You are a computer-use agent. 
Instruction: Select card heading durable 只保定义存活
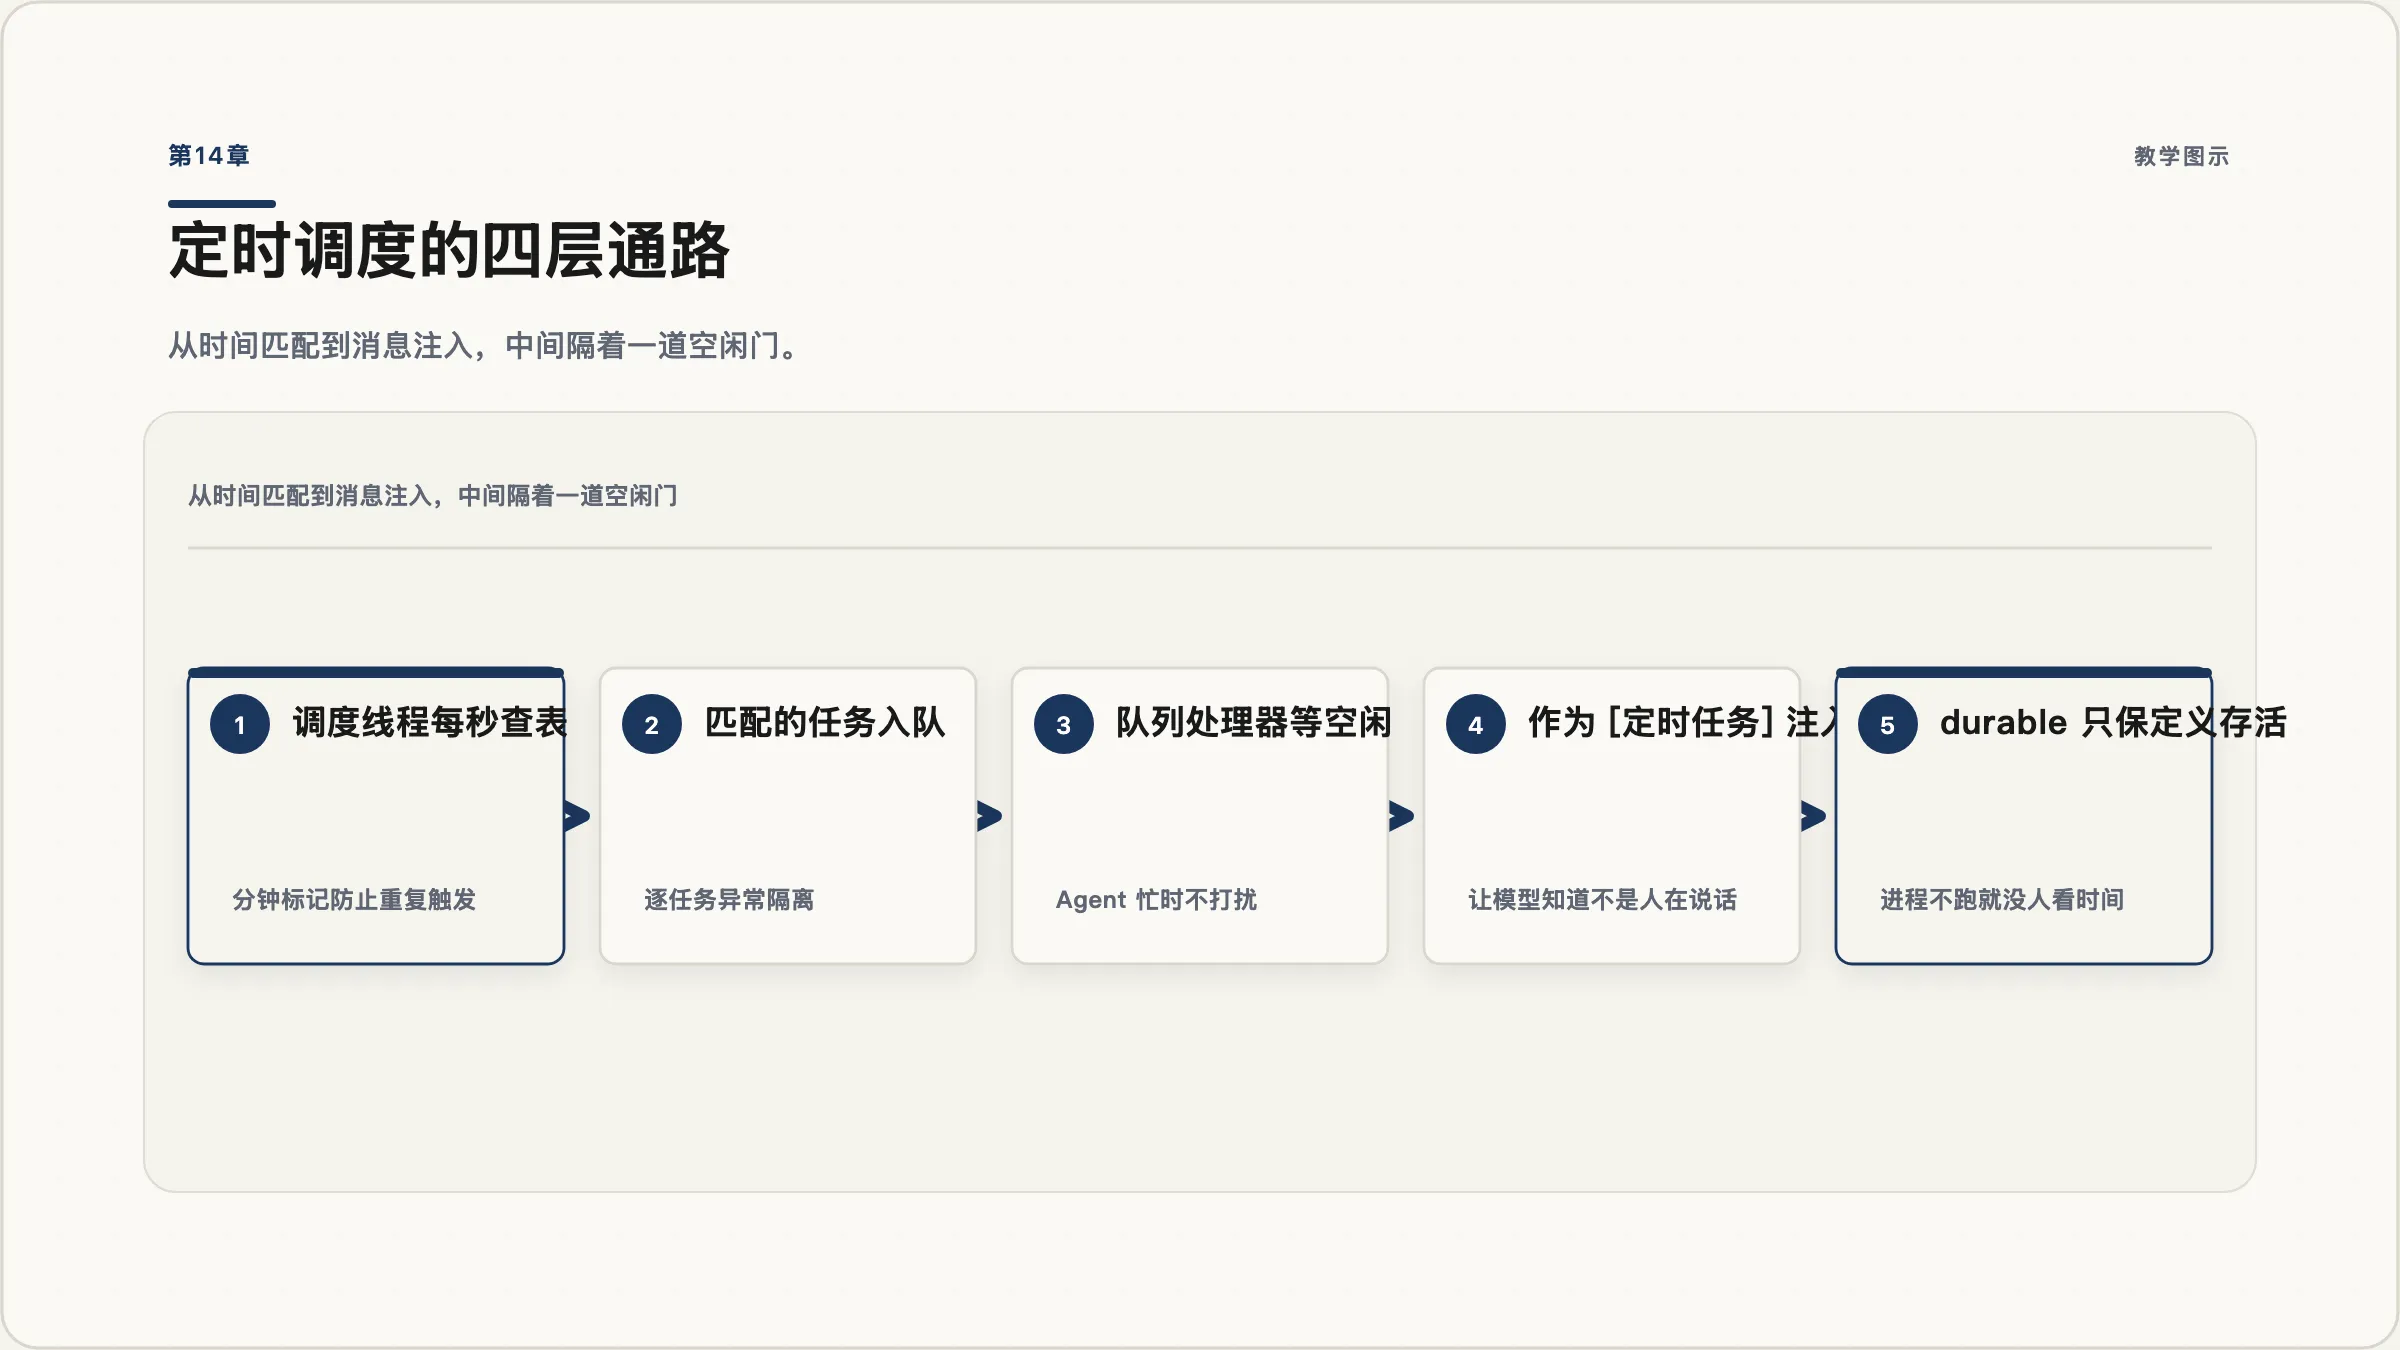(2113, 722)
